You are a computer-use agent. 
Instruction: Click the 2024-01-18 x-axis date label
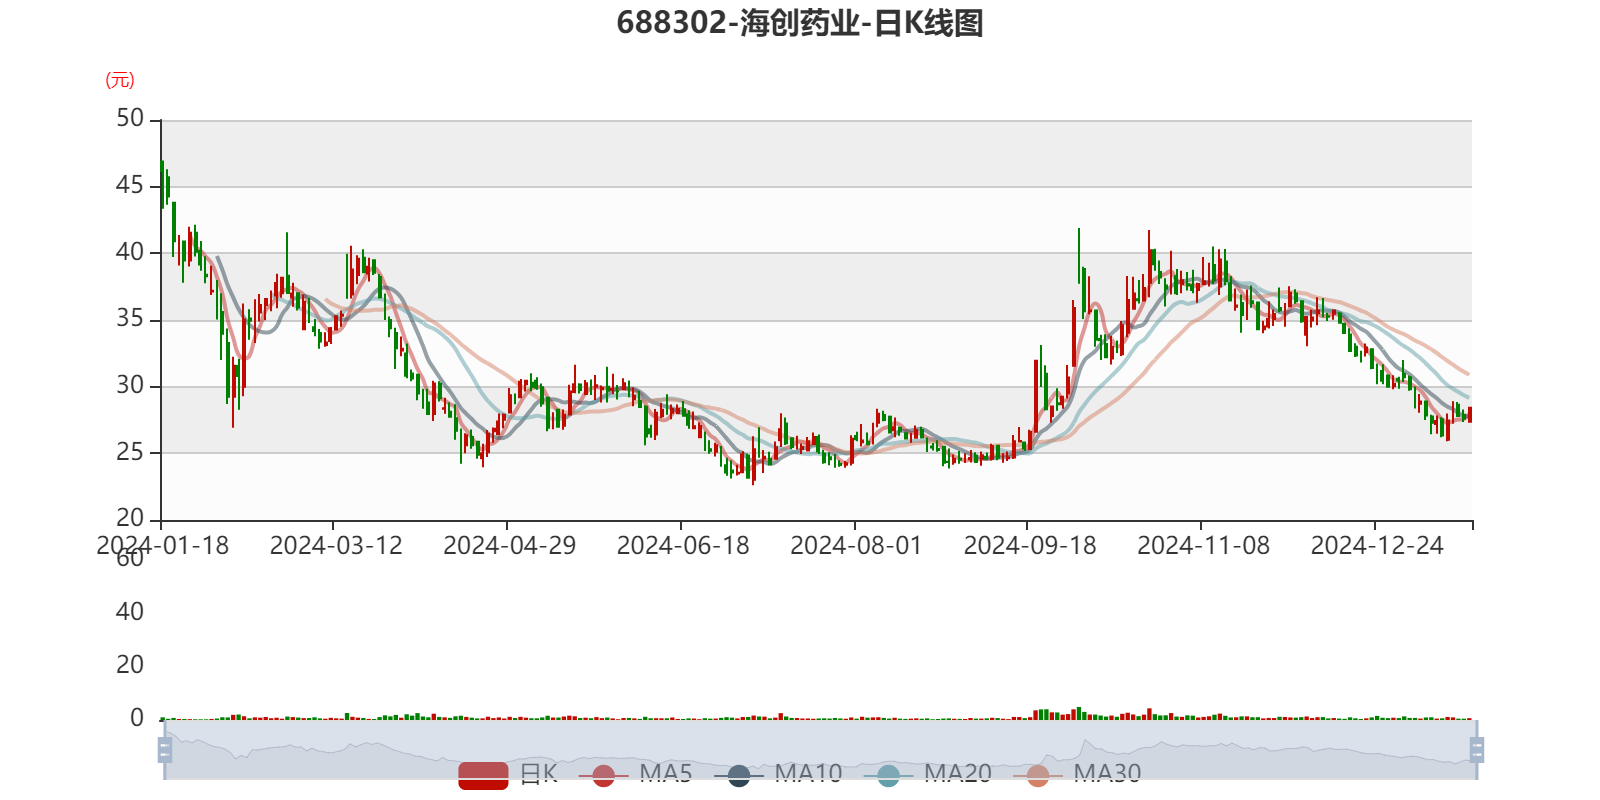[162, 546]
